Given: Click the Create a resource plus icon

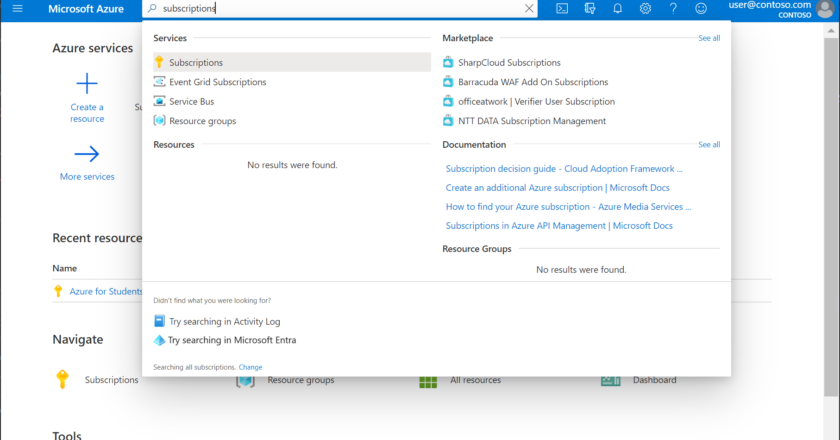Looking at the screenshot, I should tap(87, 83).
